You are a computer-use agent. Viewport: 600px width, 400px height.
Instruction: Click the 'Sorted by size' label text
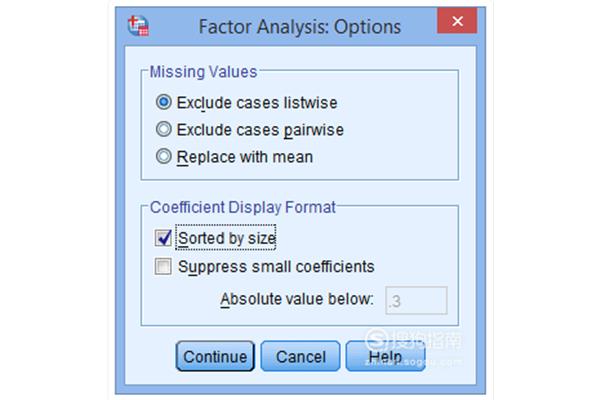coord(227,238)
